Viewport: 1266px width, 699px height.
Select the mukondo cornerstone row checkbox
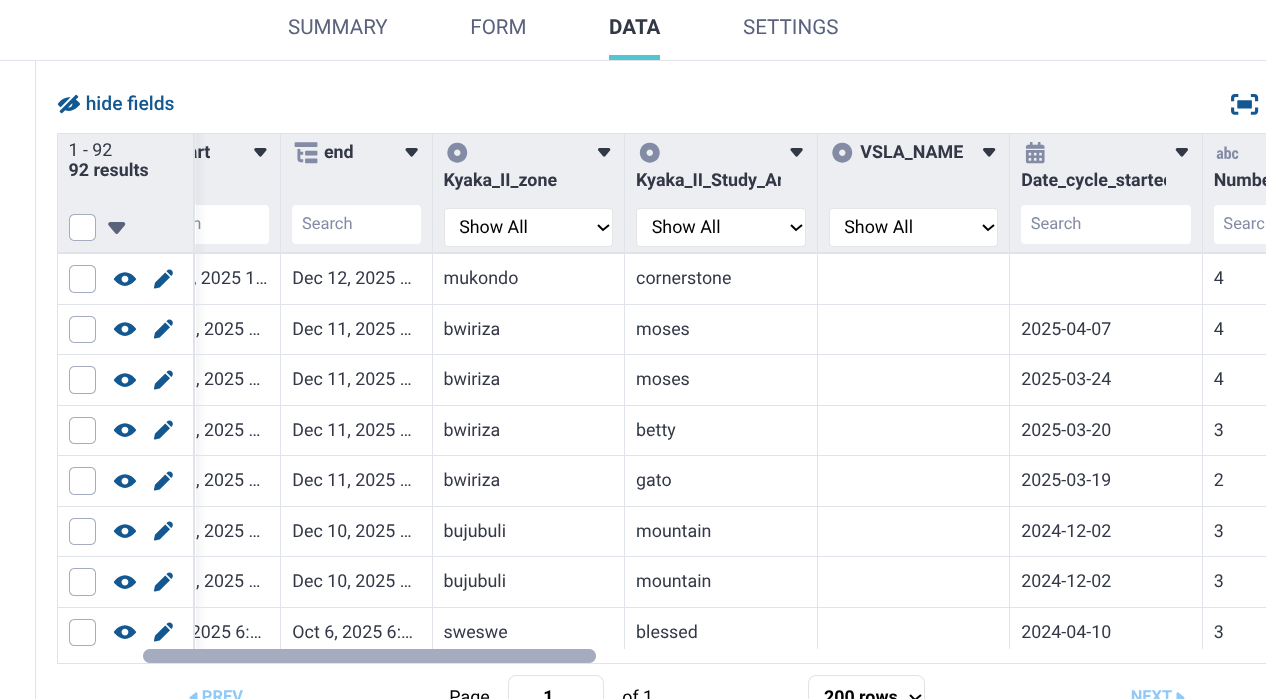[x=83, y=279]
